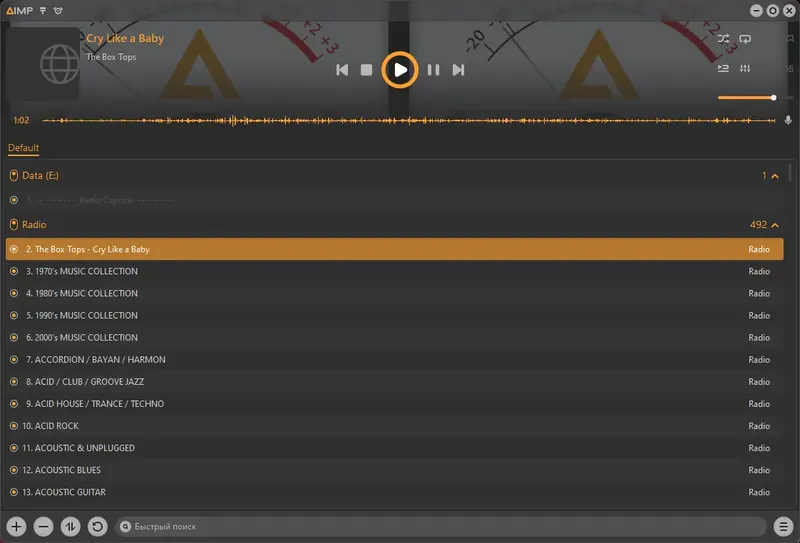Click the Cry Like a Baby title
Viewport: 800px width, 543px height.
click(x=125, y=38)
